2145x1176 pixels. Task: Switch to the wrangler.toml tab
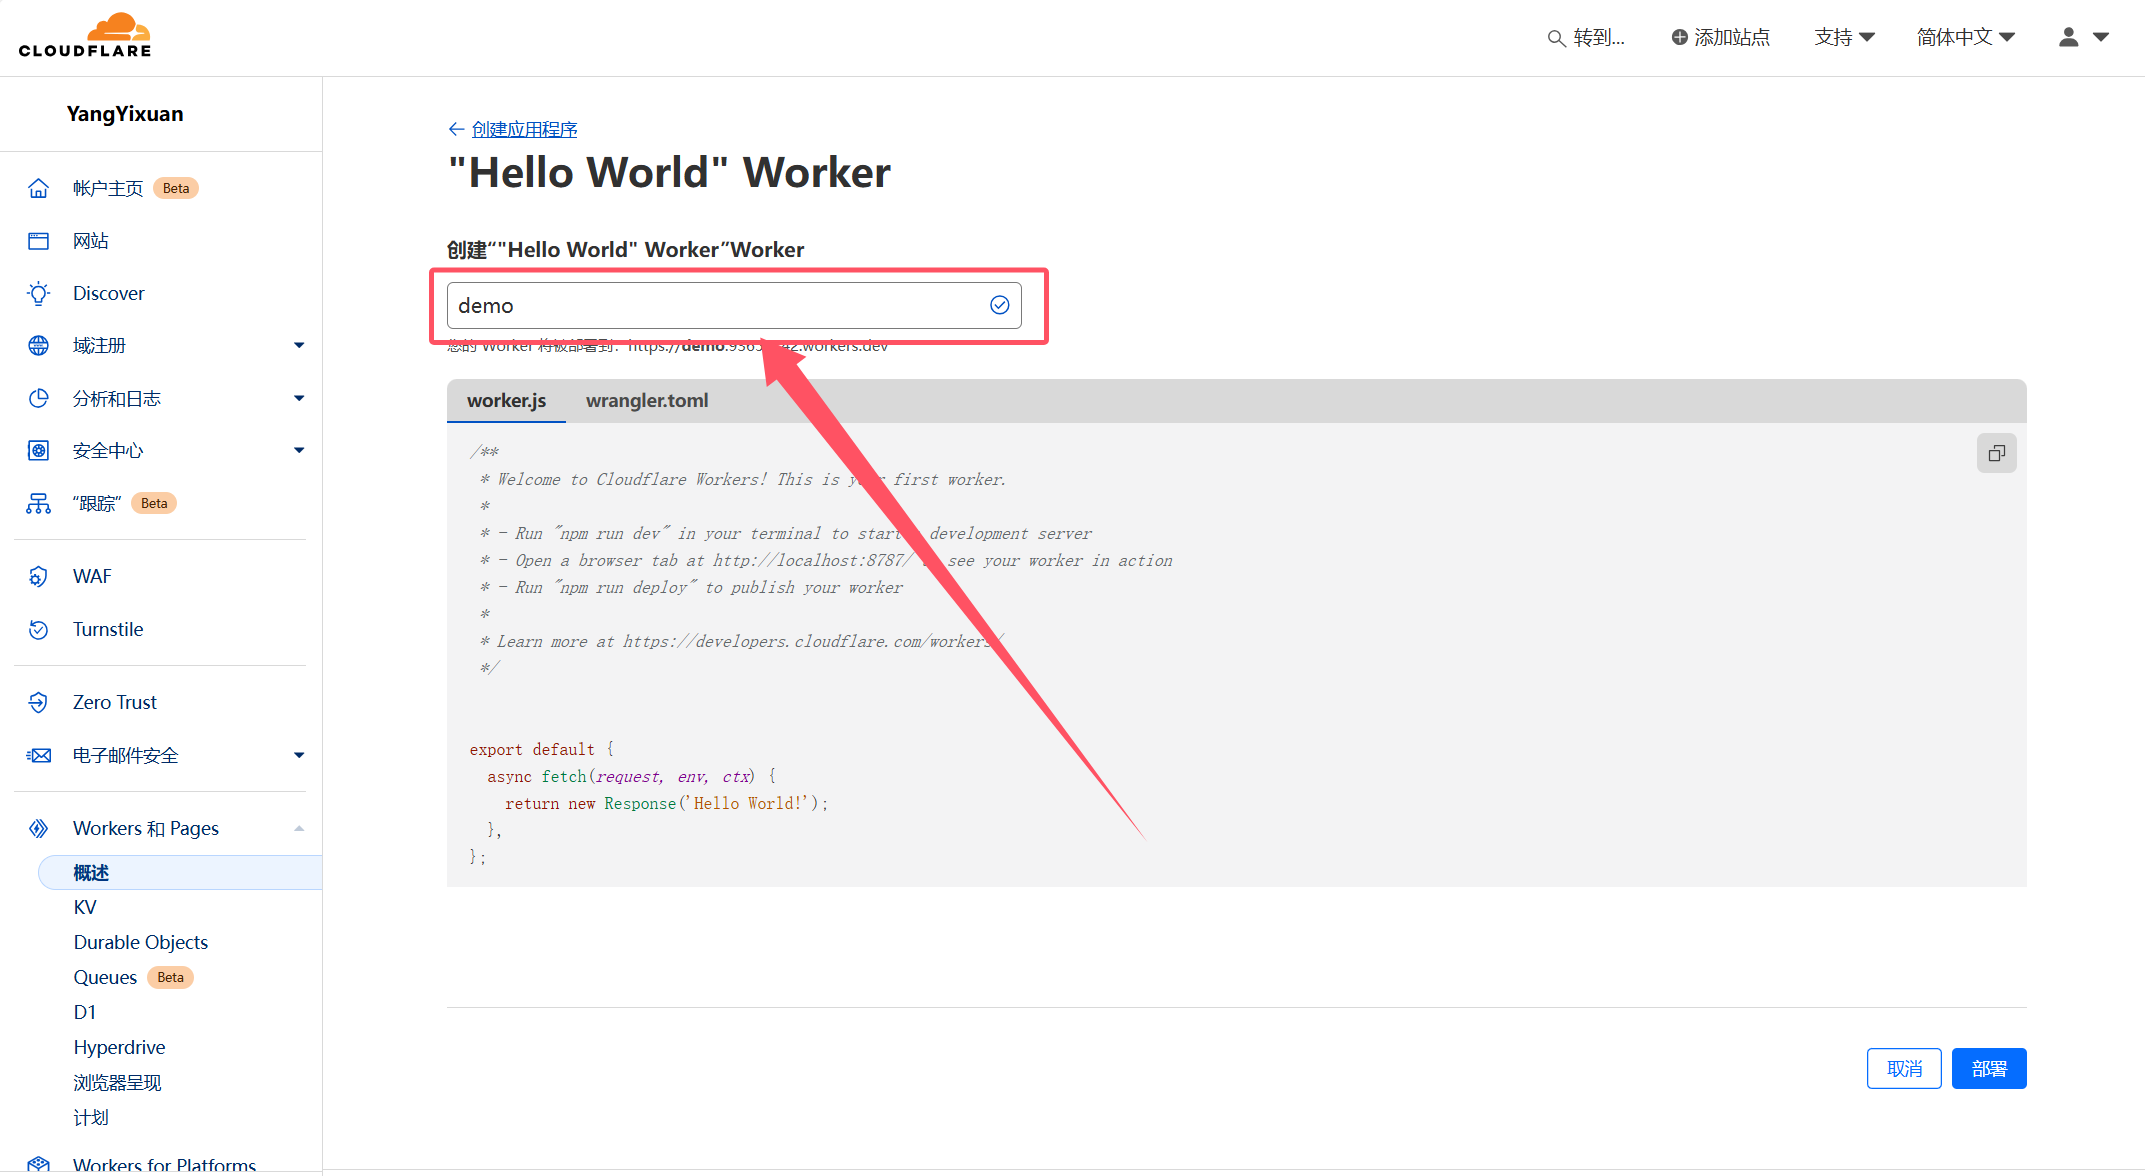point(647,401)
